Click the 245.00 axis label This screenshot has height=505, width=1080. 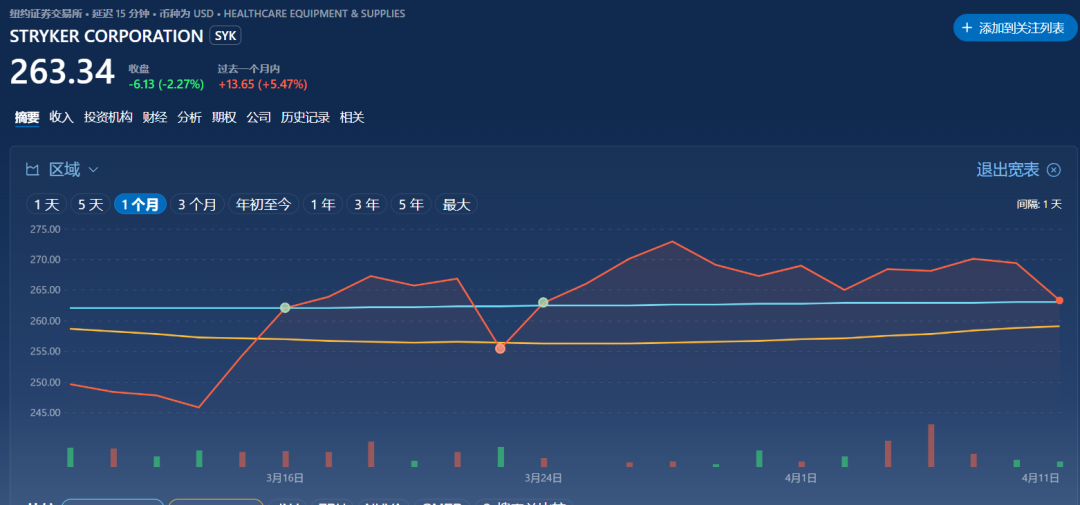click(x=45, y=413)
